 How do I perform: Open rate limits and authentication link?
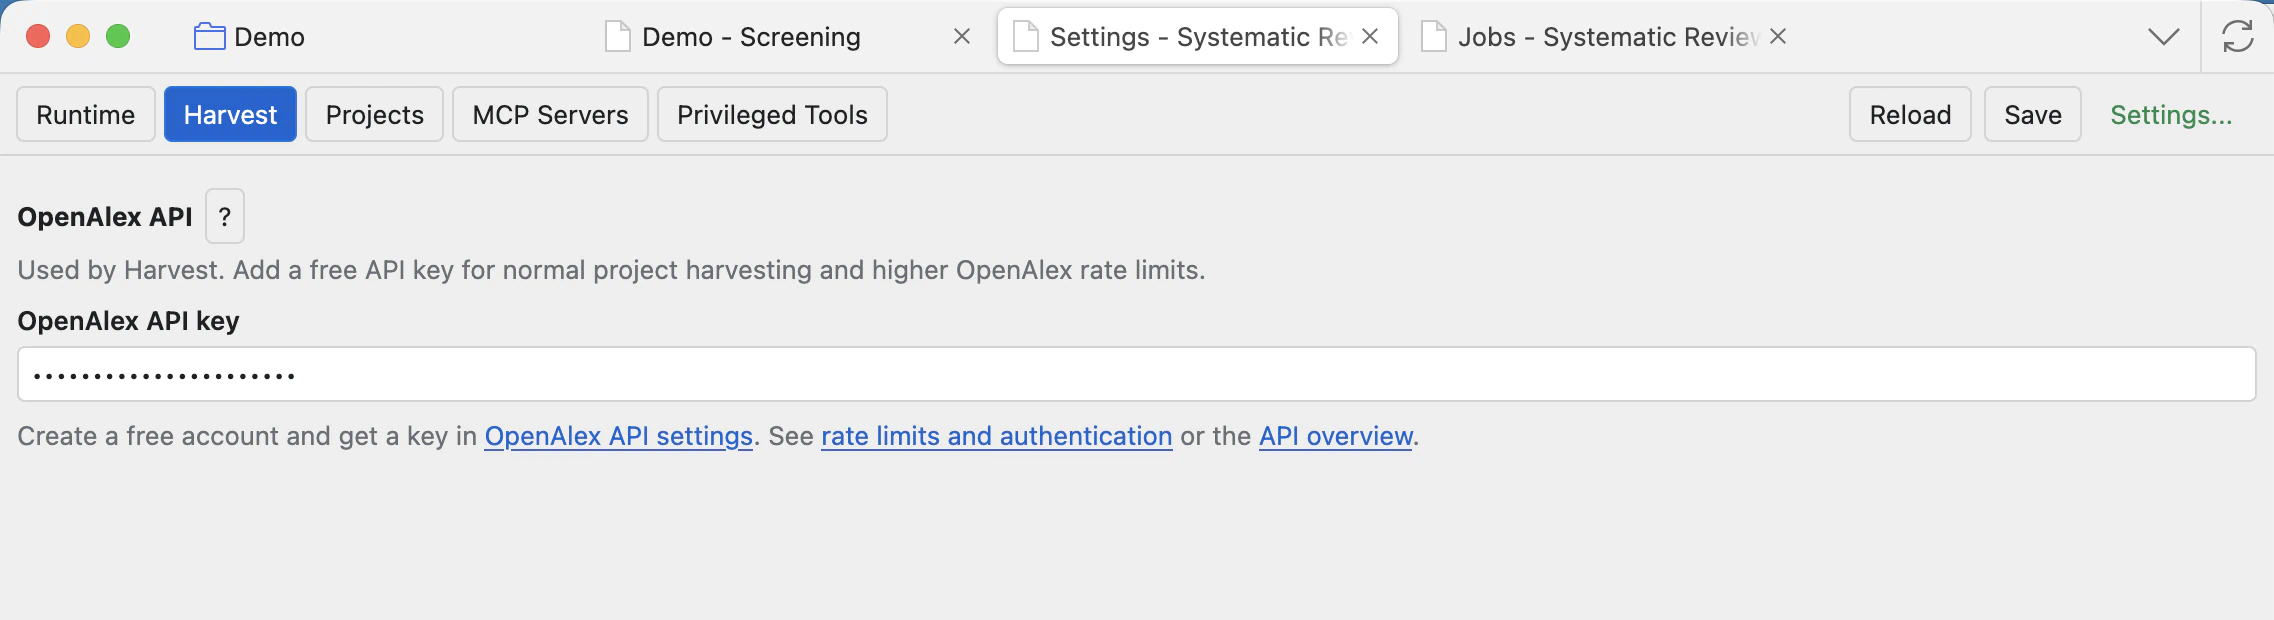pyautogui.click(x=997, y=436)
